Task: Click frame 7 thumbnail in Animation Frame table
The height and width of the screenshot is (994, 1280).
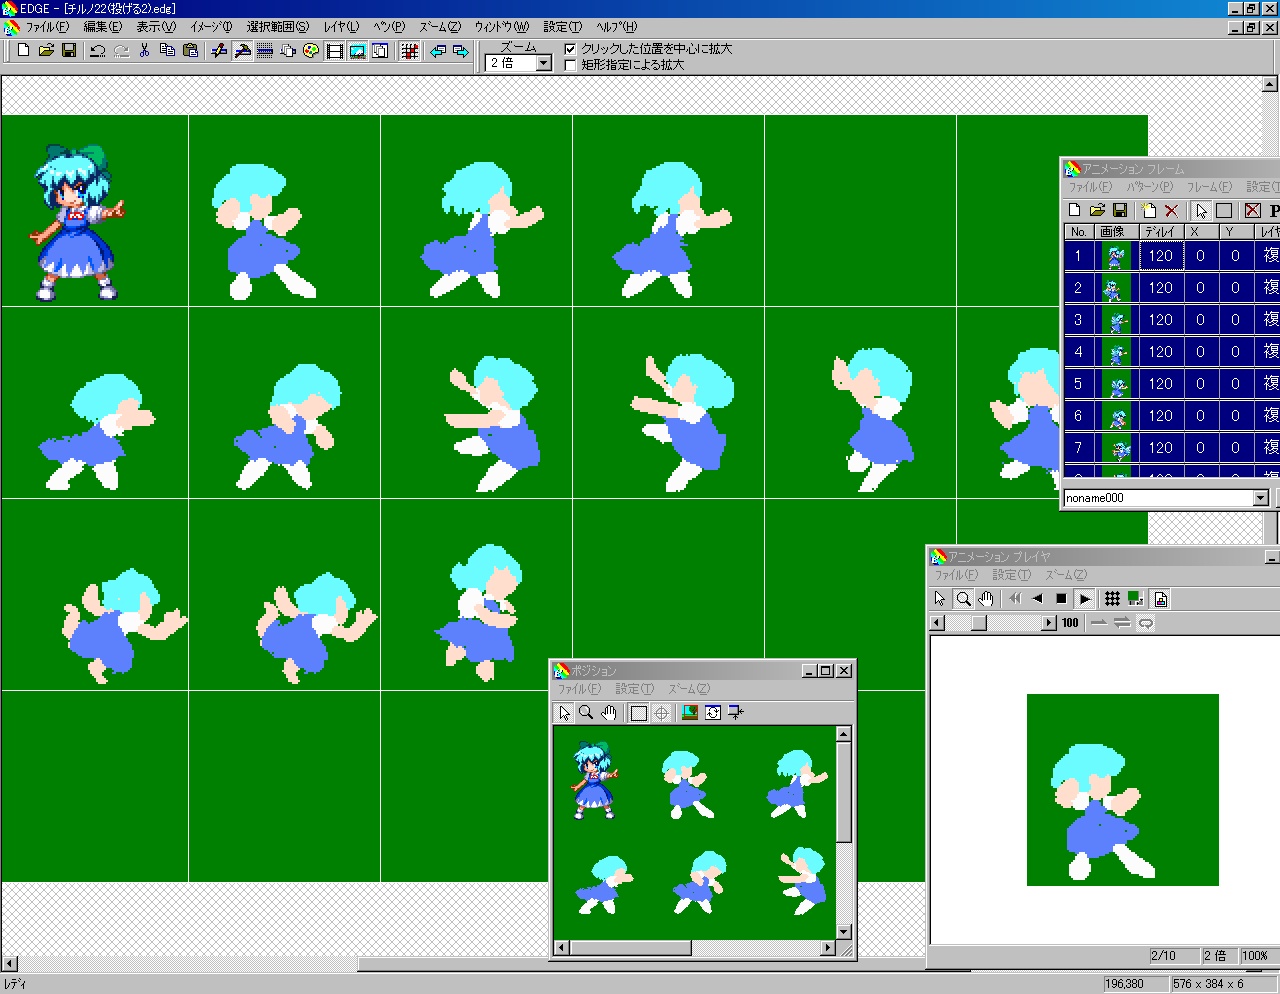Action: 1116,447
